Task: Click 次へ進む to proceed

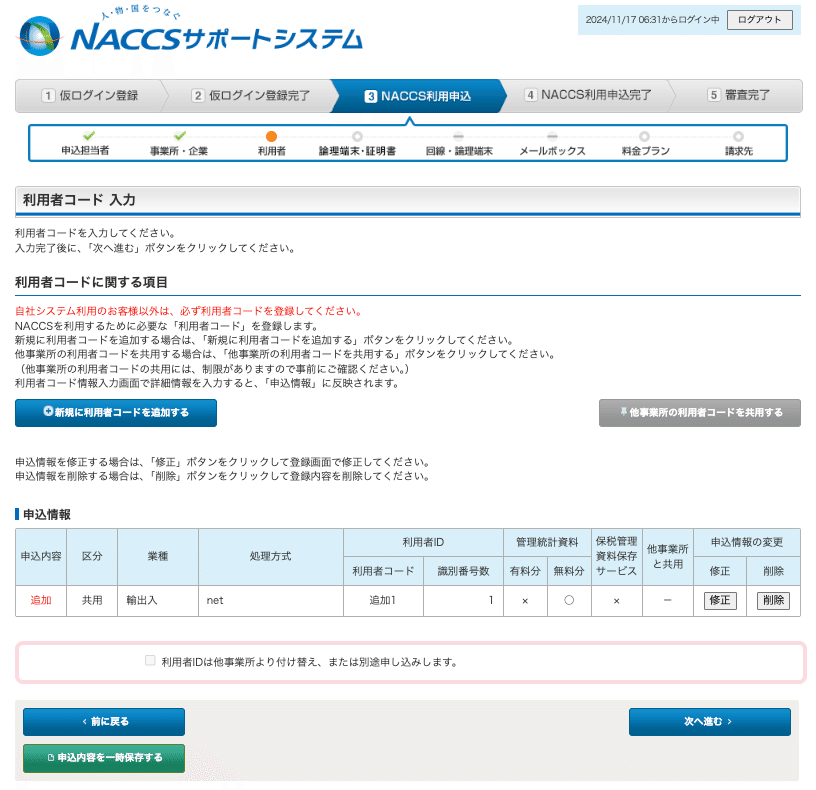Action: tap(709, 721)
